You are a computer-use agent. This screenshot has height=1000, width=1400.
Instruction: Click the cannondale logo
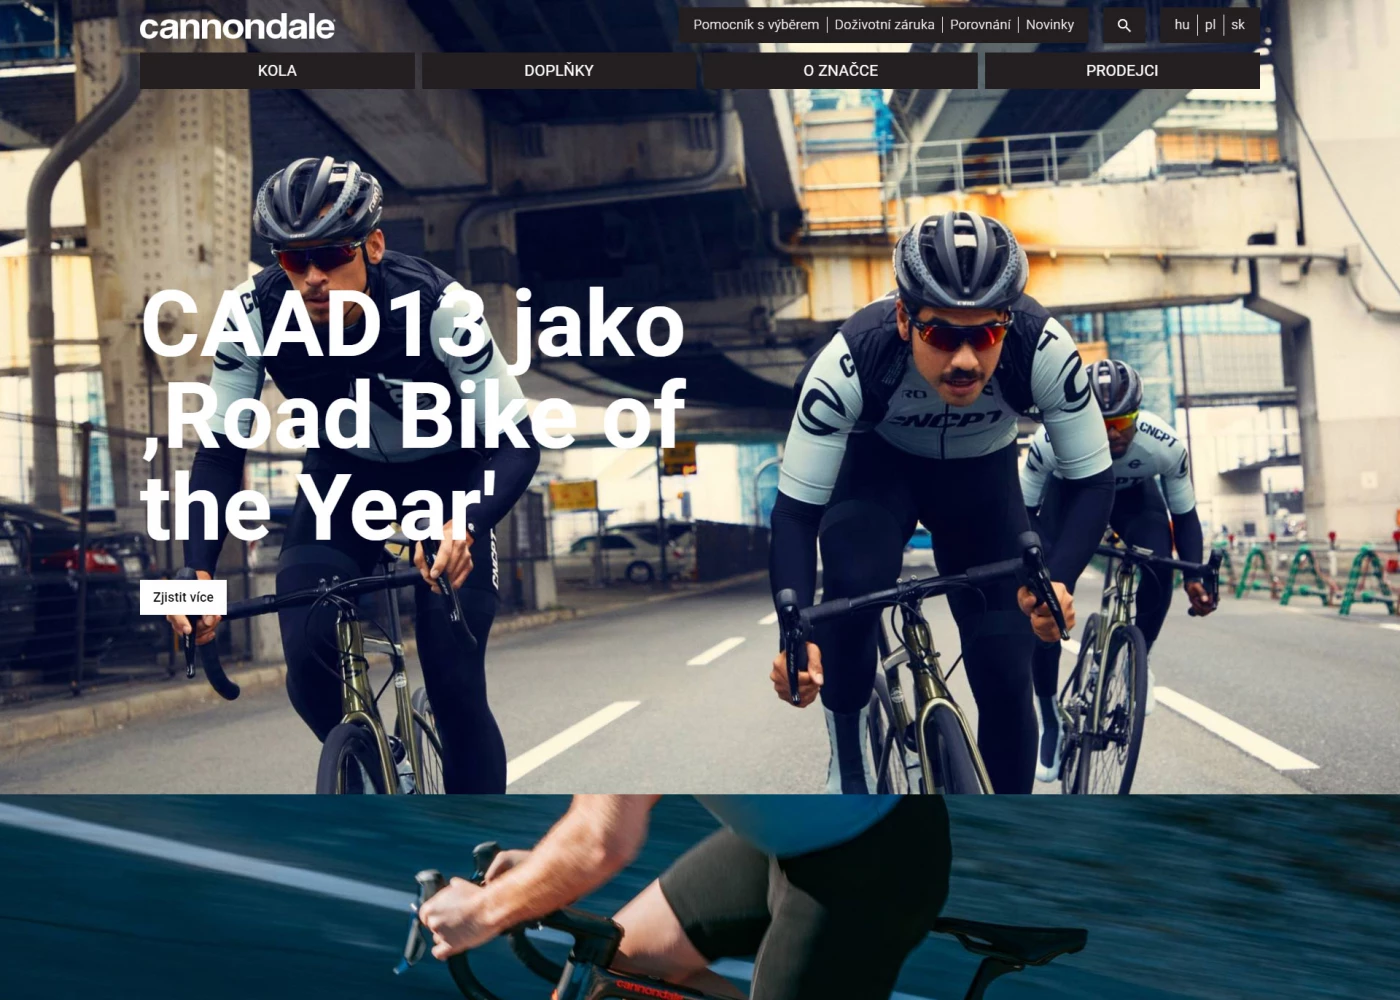pos(237,27)
